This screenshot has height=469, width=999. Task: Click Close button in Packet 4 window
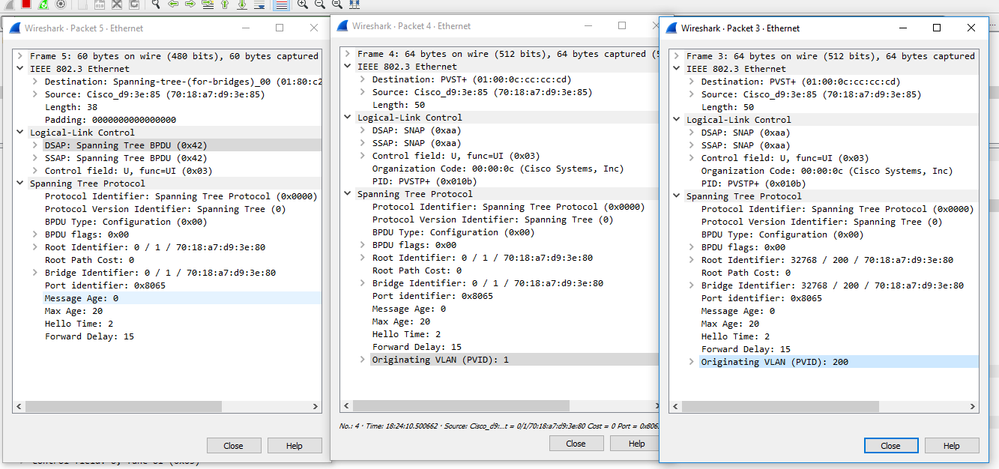point(576,444)
